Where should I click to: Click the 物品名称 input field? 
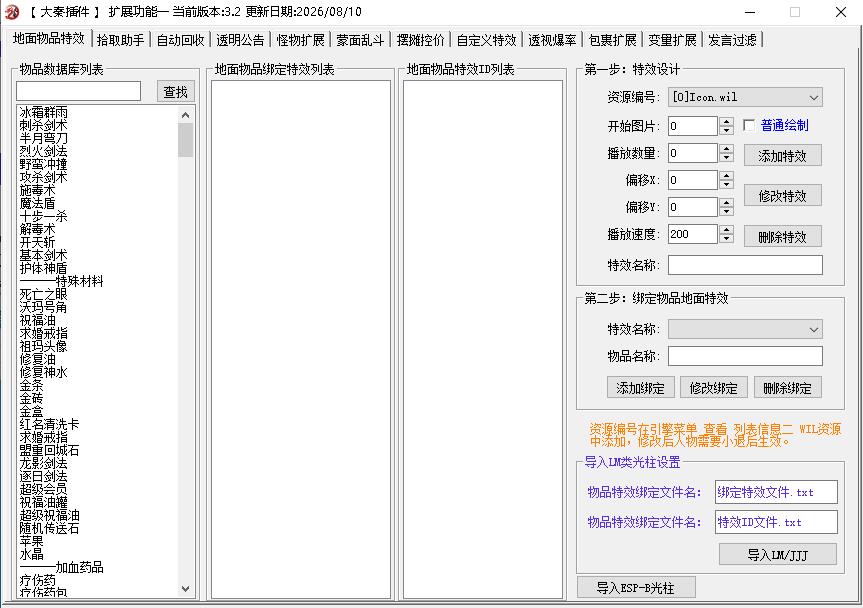(x=745, y=355)
